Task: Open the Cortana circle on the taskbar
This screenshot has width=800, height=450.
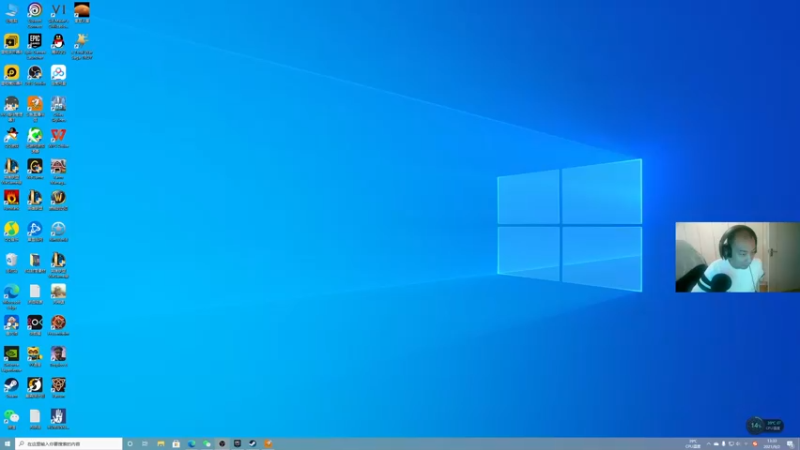Action: point(130,444)
